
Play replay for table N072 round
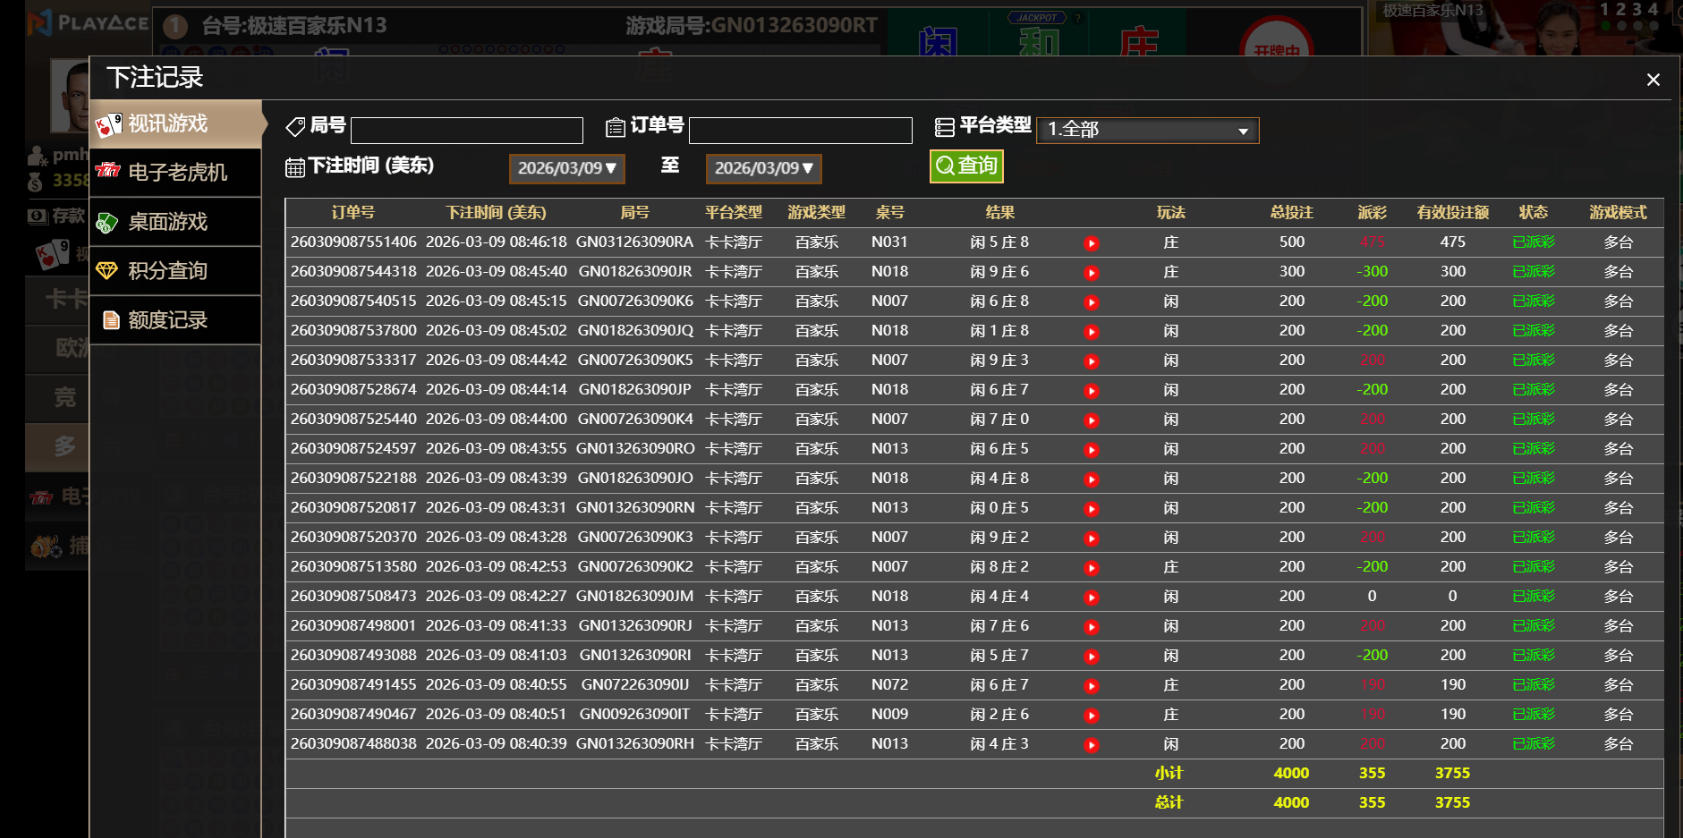coord(1091,686)
